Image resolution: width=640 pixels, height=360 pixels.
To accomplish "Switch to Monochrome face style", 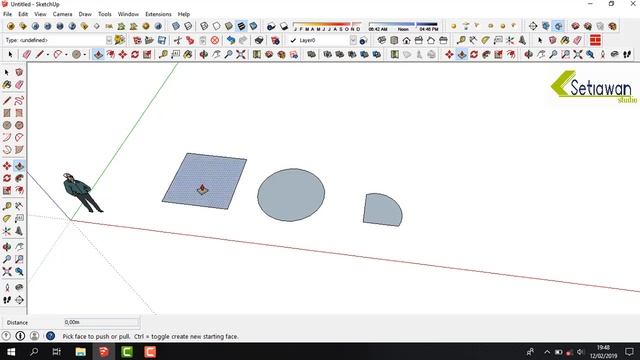I will 253,26.
